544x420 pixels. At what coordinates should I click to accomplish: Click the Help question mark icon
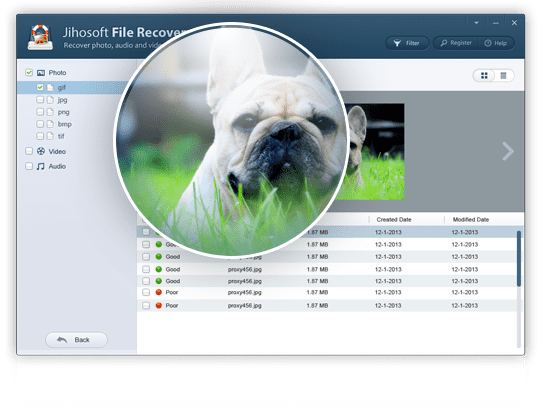(x=488, y=43)
